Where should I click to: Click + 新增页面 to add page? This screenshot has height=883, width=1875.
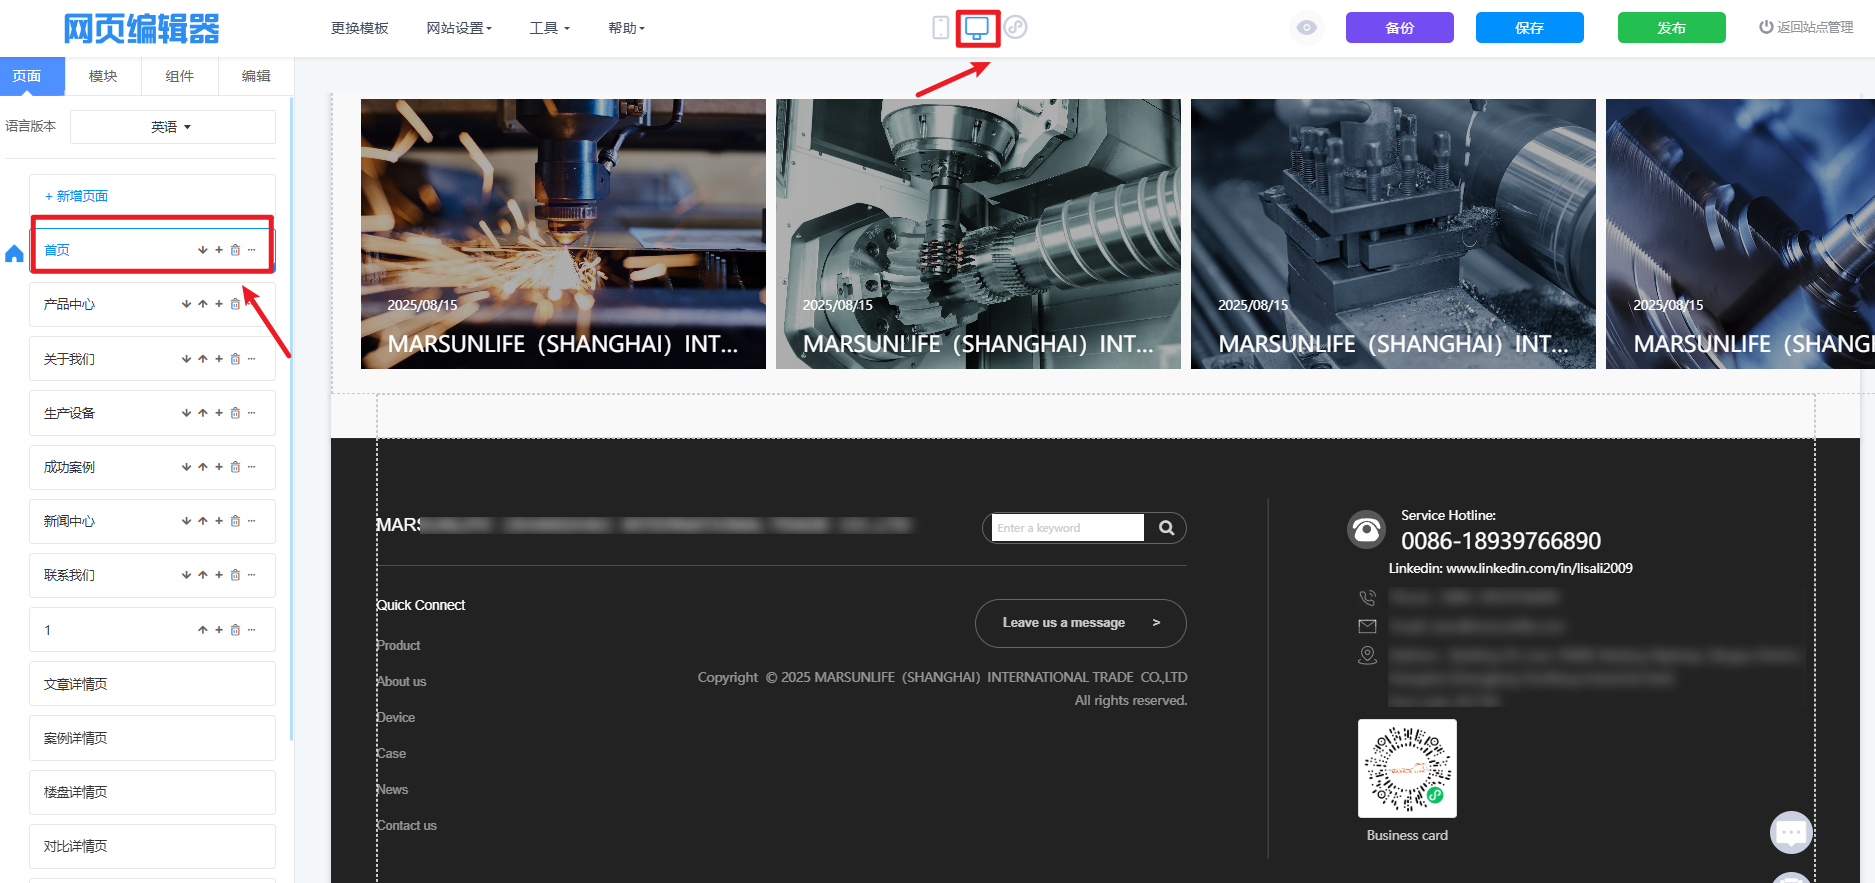coord(77,196)
